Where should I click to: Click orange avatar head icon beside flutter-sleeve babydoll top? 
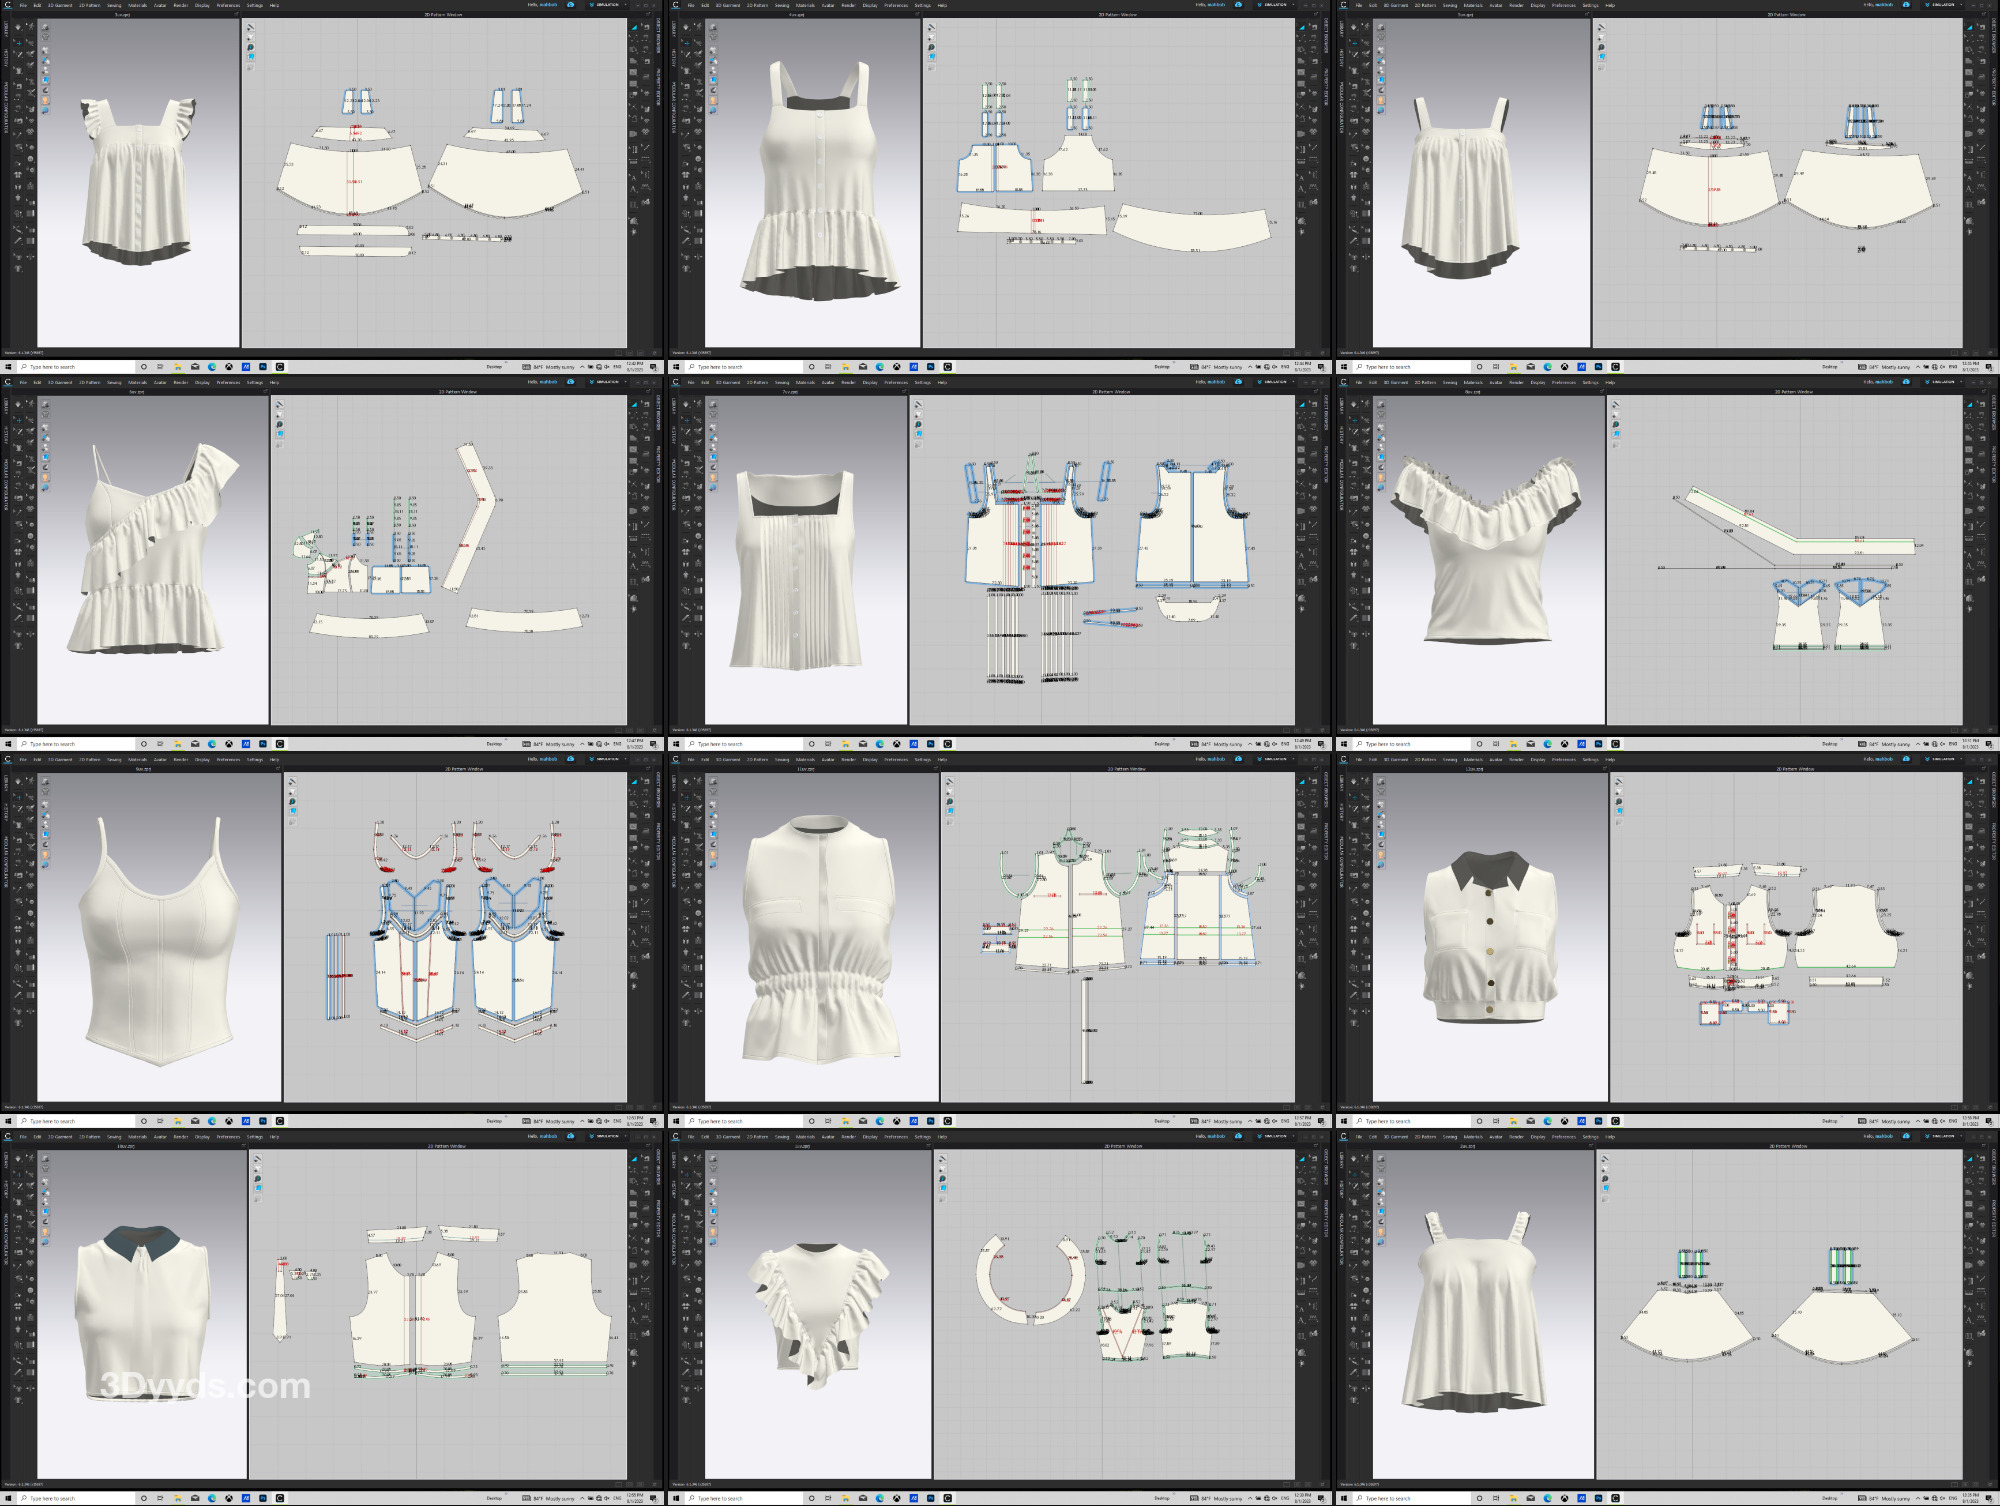[x=45, y=101]
